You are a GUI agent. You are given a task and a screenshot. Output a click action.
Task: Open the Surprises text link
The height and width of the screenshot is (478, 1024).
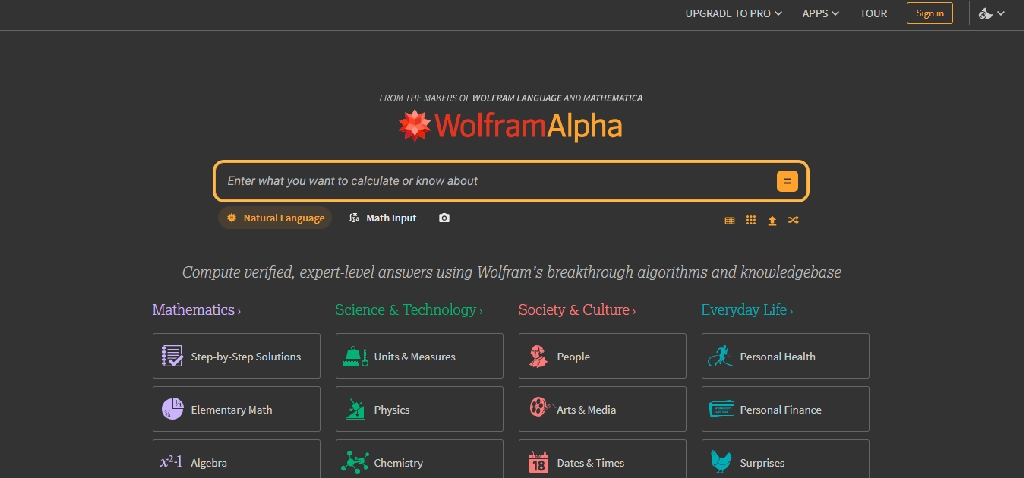pos(761,463)
